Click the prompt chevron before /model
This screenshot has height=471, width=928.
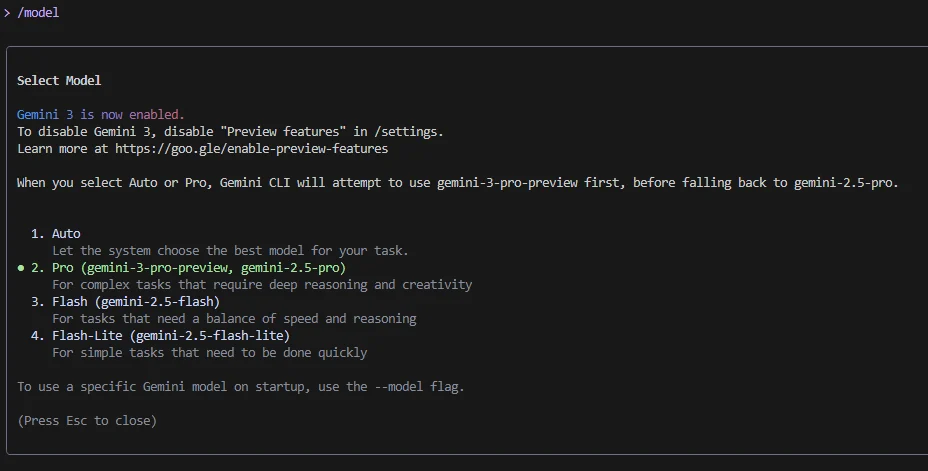[x=7, y=12]
